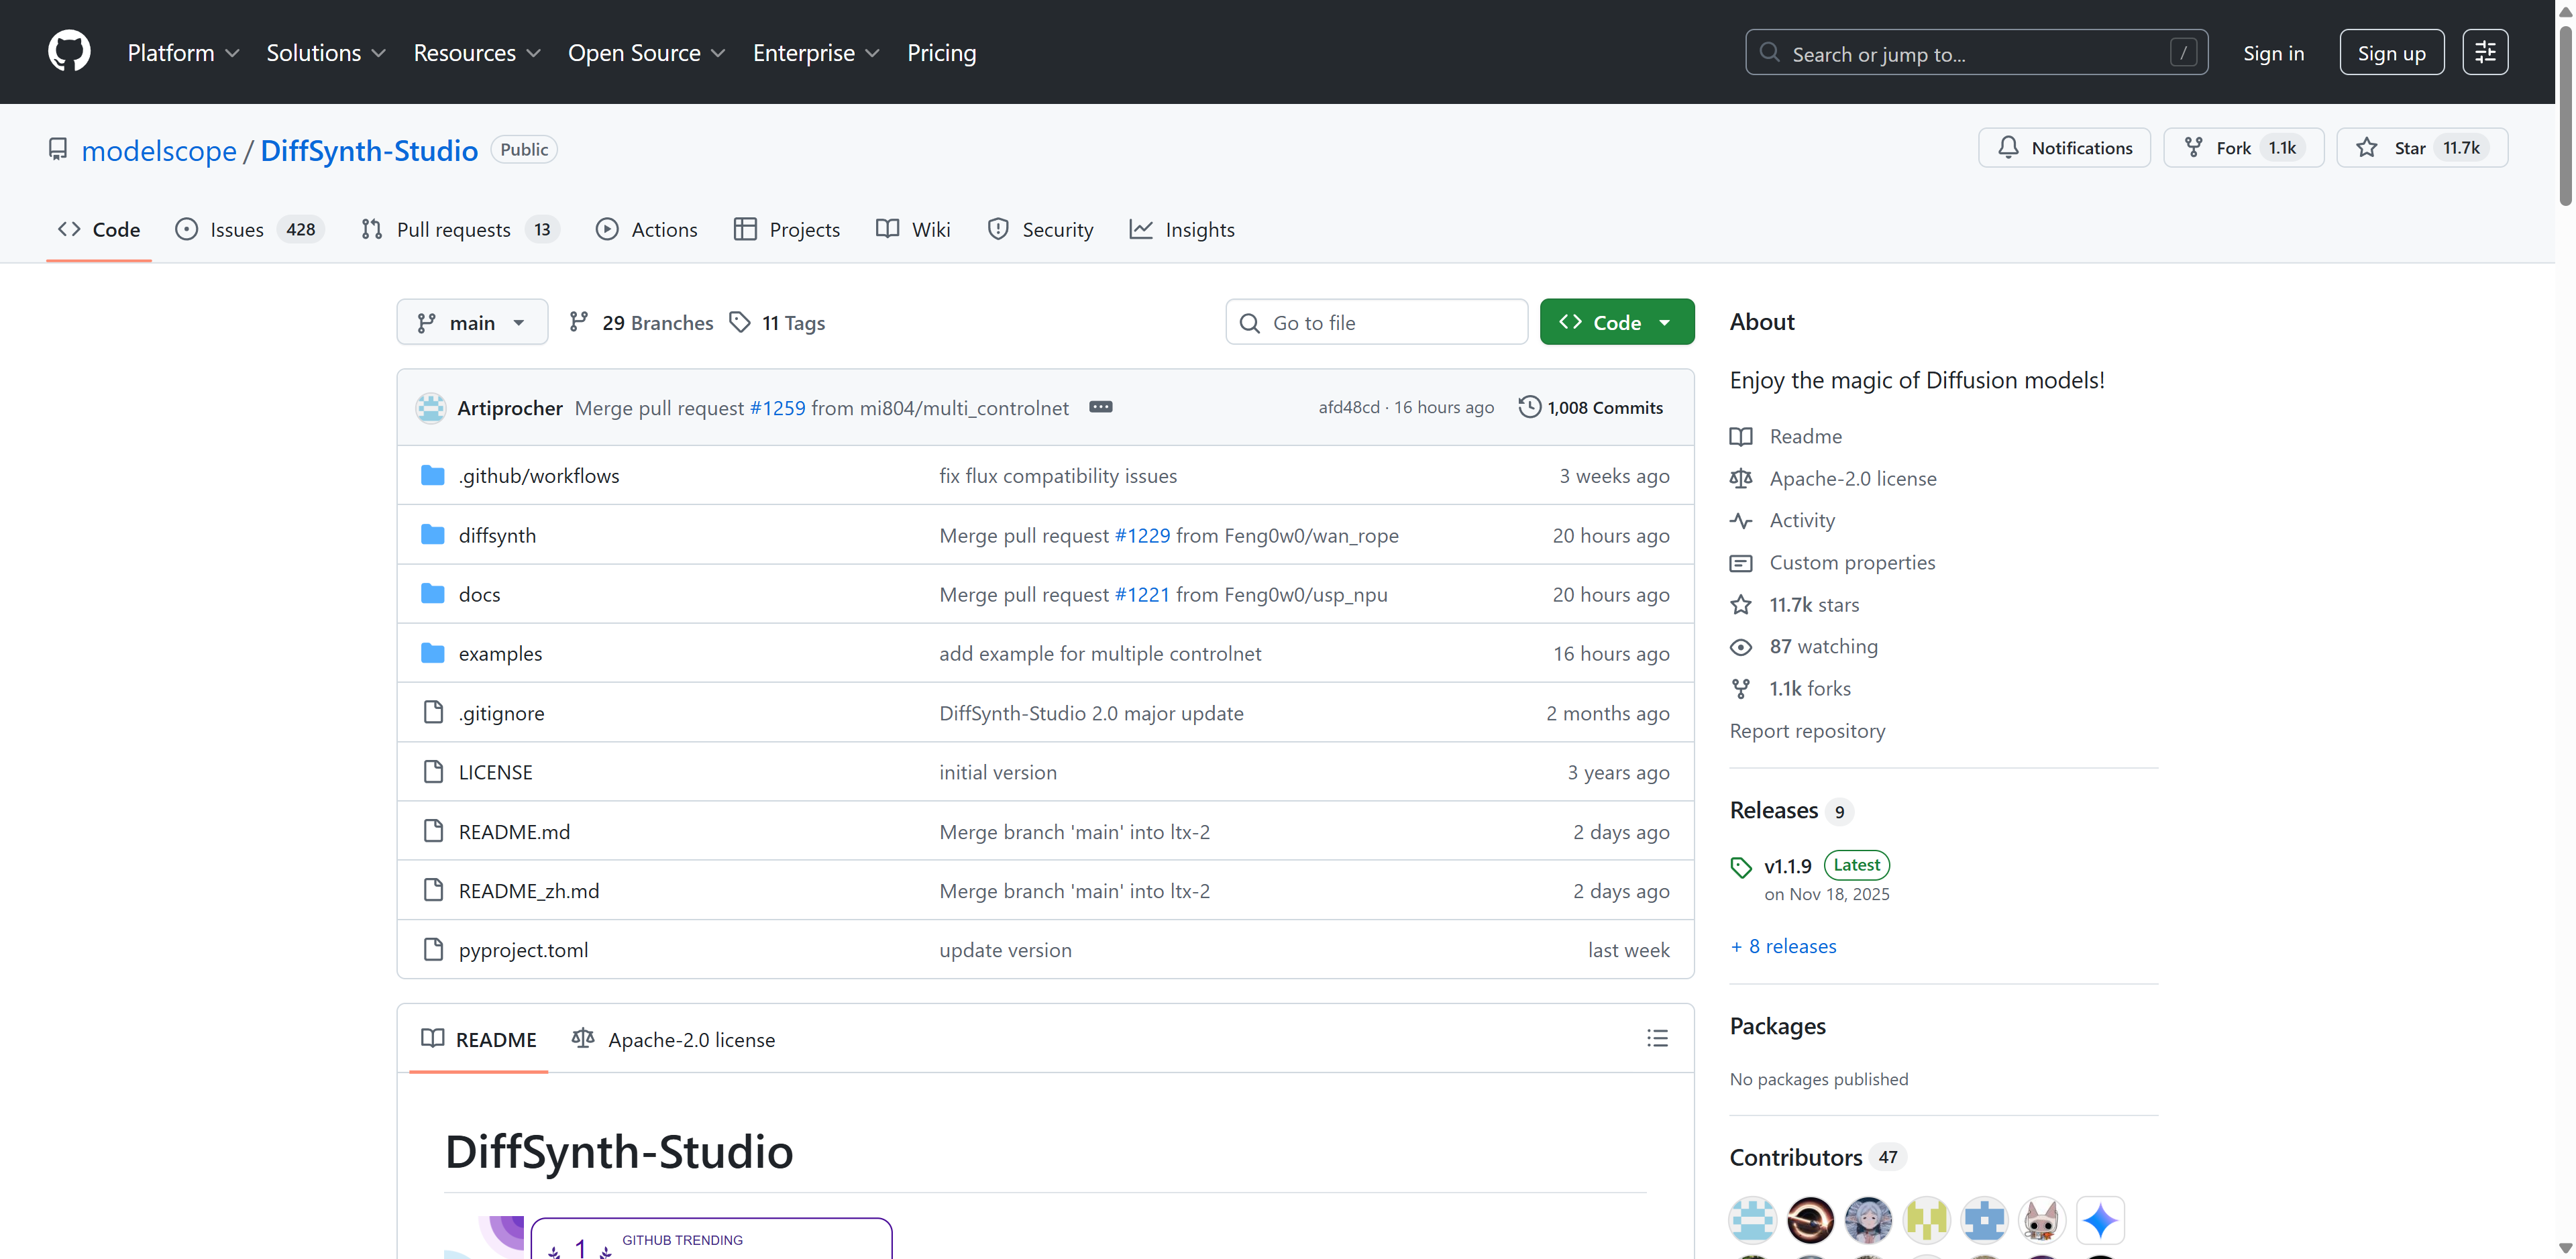Click the Go to file search field
Viewport: 2576px width, 1259px height.
1376,322
